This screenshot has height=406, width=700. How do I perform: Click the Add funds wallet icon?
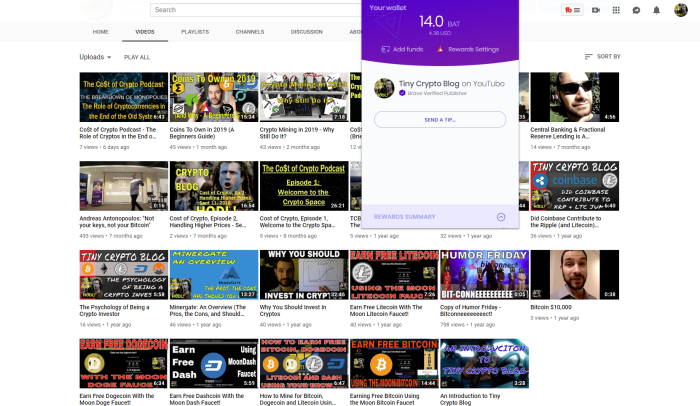[385, 49]
